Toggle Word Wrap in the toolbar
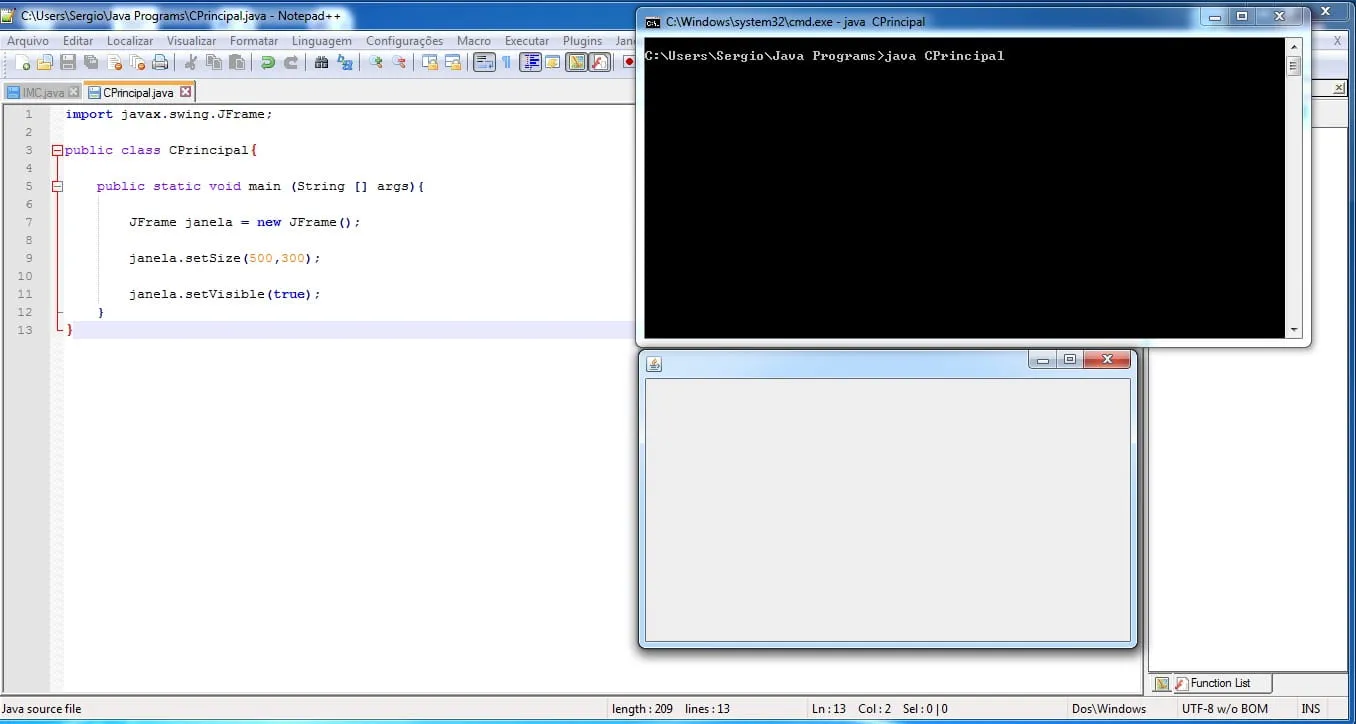 tap(484, 62)
